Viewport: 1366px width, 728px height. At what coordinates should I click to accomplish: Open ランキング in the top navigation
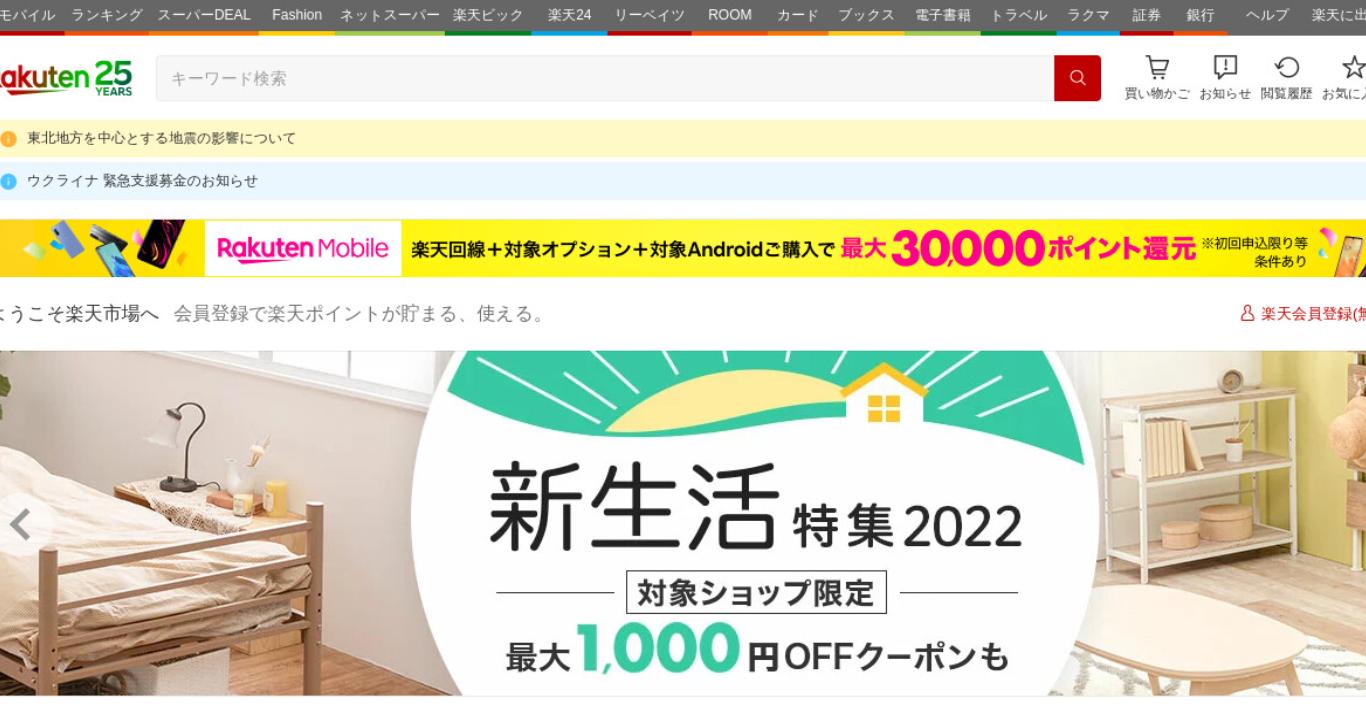(107, 15)
